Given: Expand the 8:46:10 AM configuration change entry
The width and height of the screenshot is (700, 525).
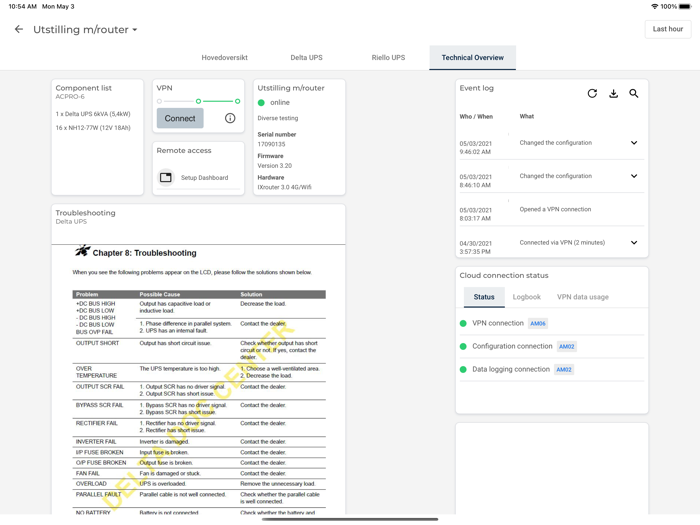Looking at the screenshot, I should [x=634, y=176].
